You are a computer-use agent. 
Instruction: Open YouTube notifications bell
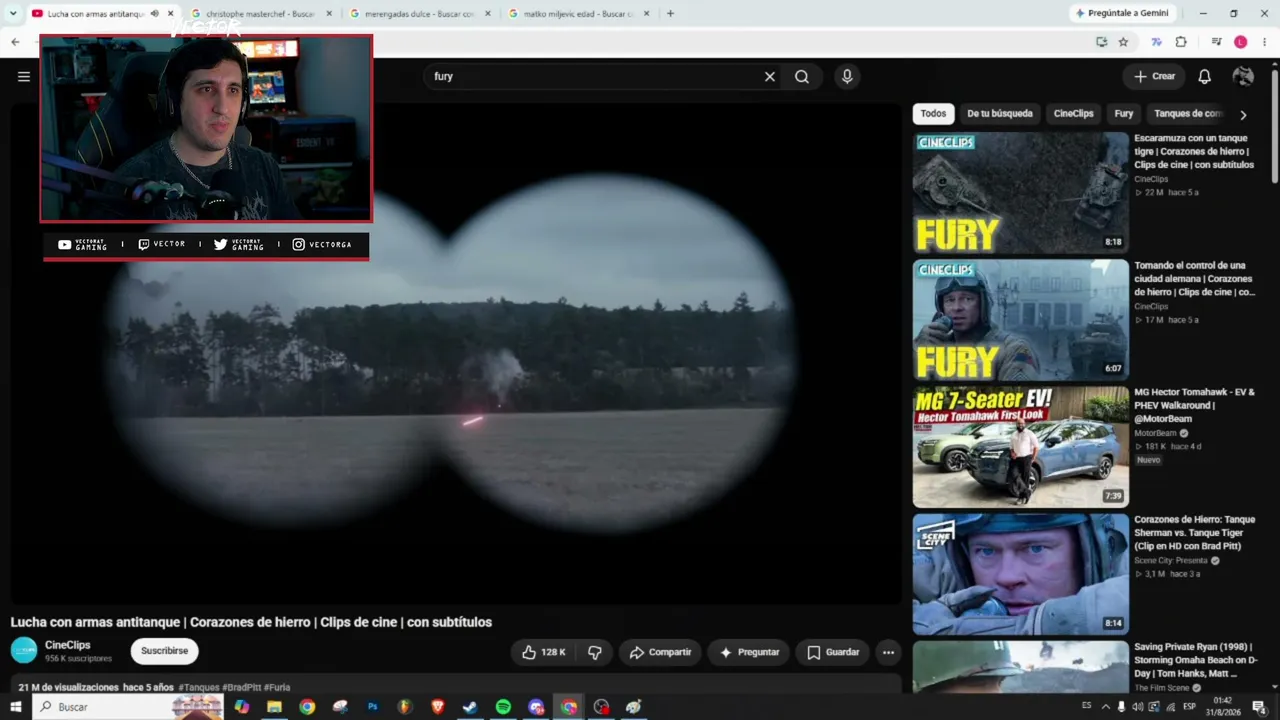coord(1205,76)
